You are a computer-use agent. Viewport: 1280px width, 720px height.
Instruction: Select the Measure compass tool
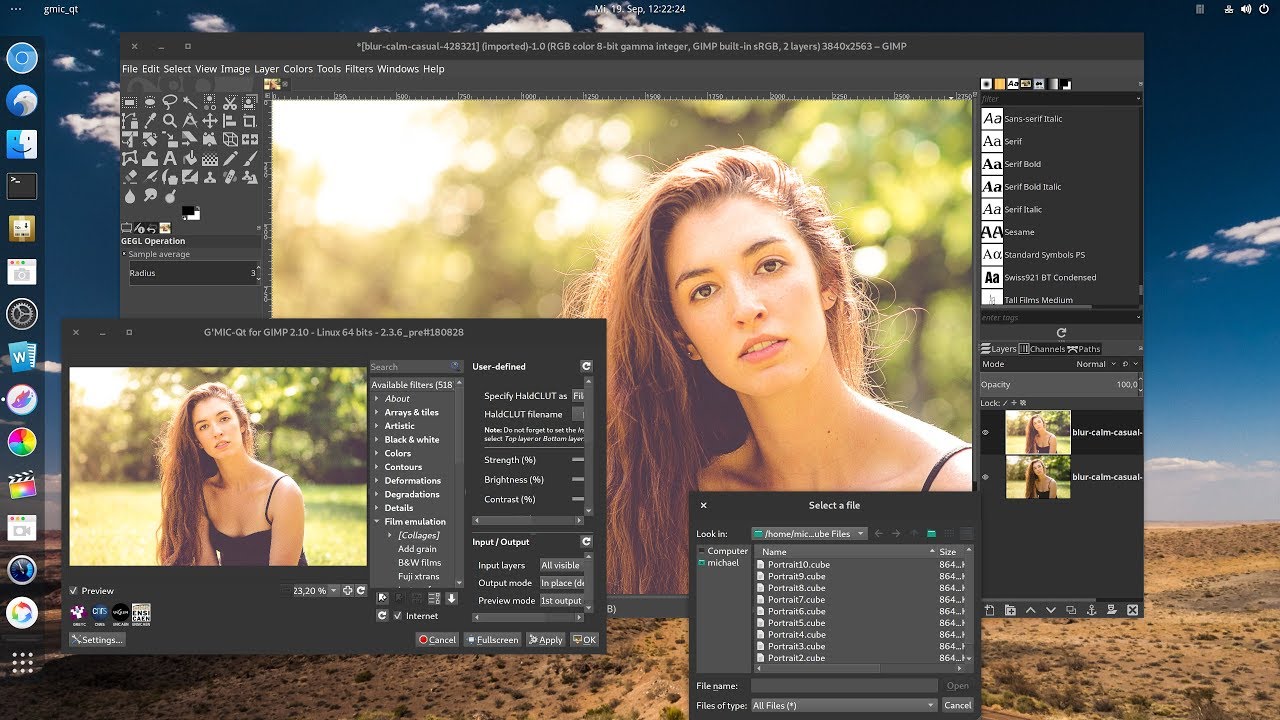coord(190,121)
